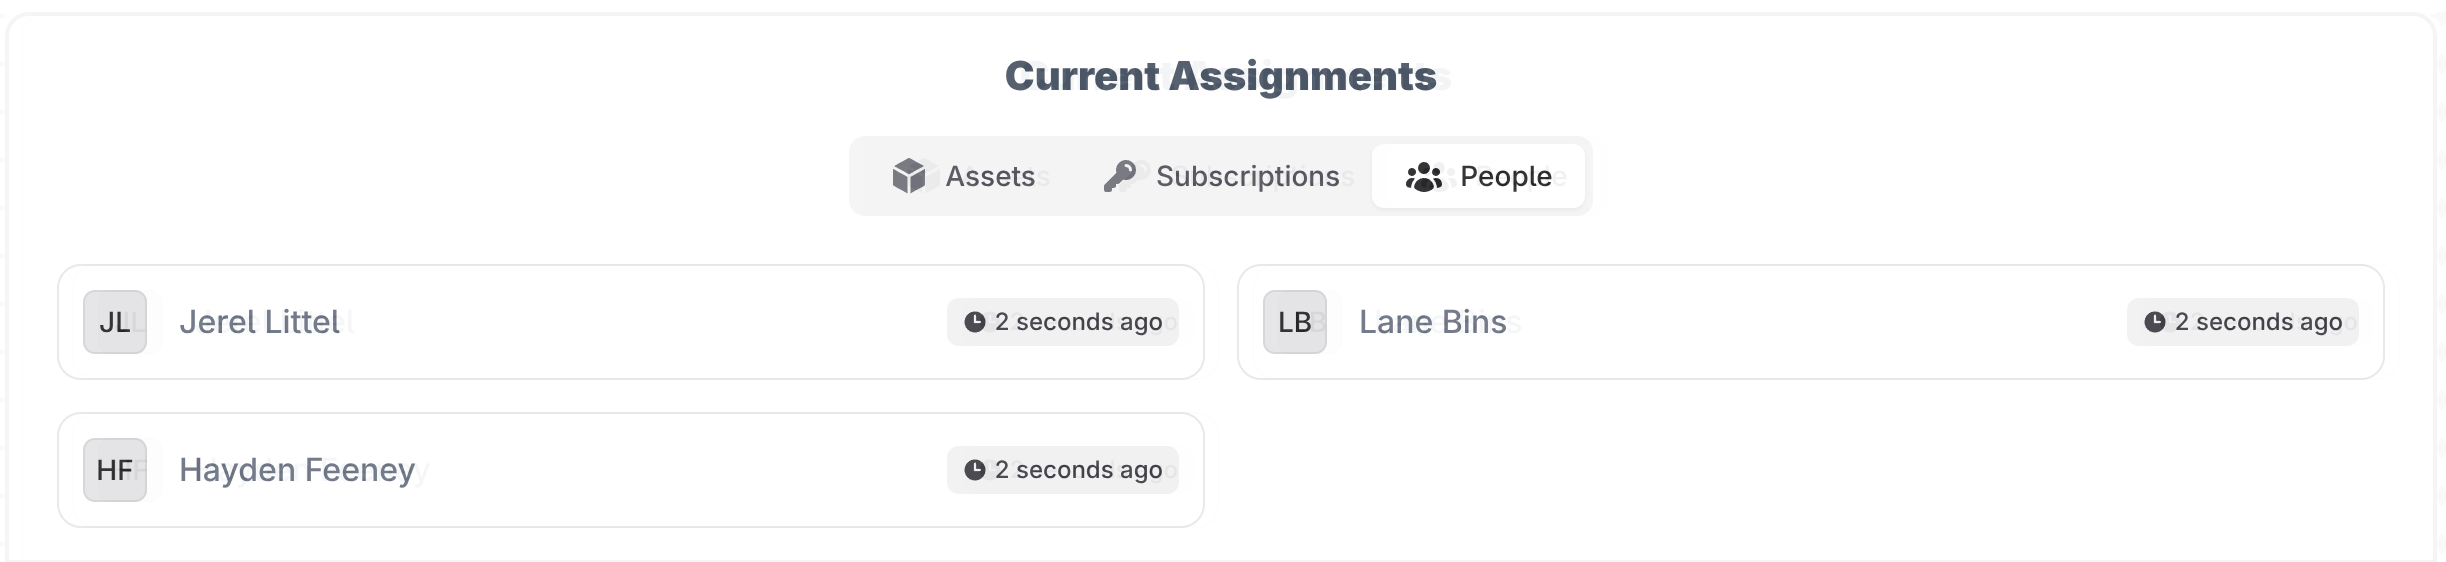Open Lane Bins' name link
The height and width of the screenshot is (562, 2446).
pyautogui.click(x=1432, y=322)
